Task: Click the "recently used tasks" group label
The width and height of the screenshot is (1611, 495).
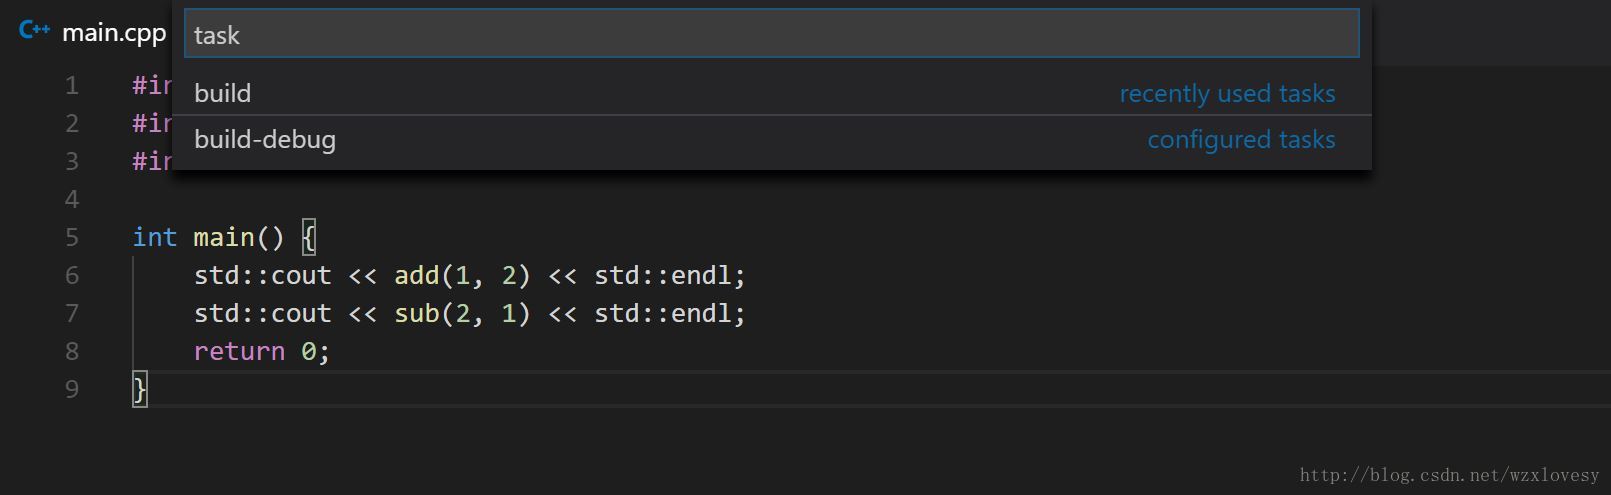Action: point(1227,93)
